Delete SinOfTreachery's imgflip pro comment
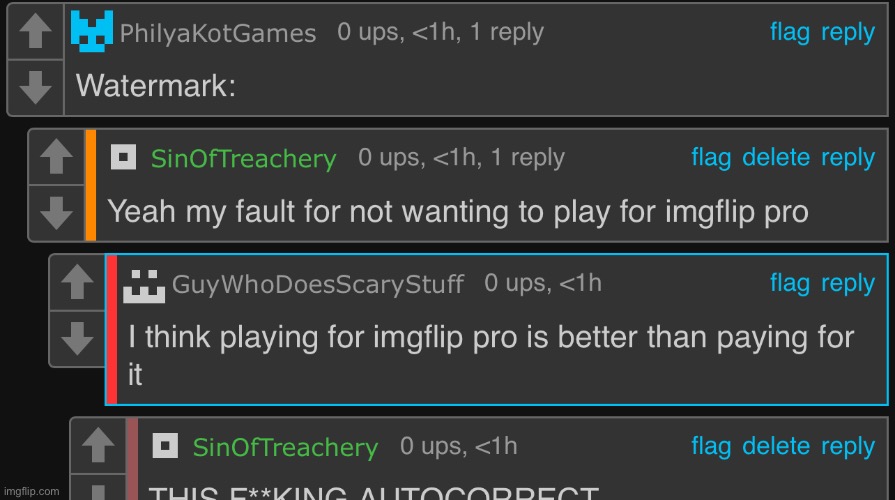Viewport: 895px width, 500px height. (776, 158)
